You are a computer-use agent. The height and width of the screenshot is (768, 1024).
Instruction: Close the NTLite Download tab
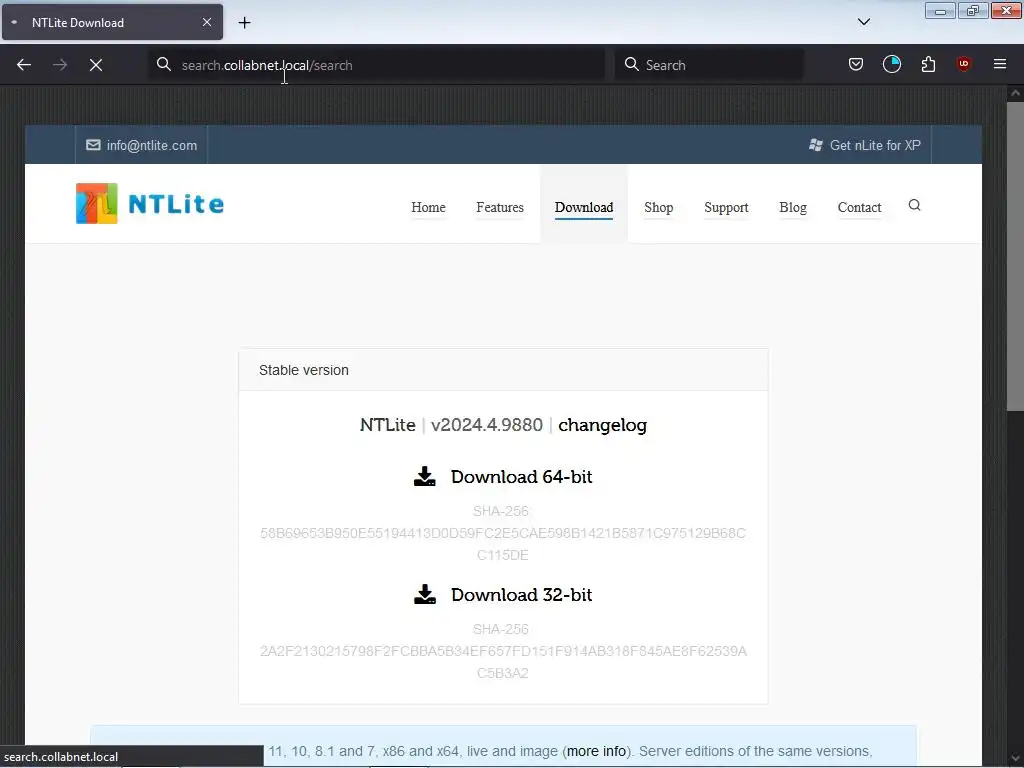[207, 22]
